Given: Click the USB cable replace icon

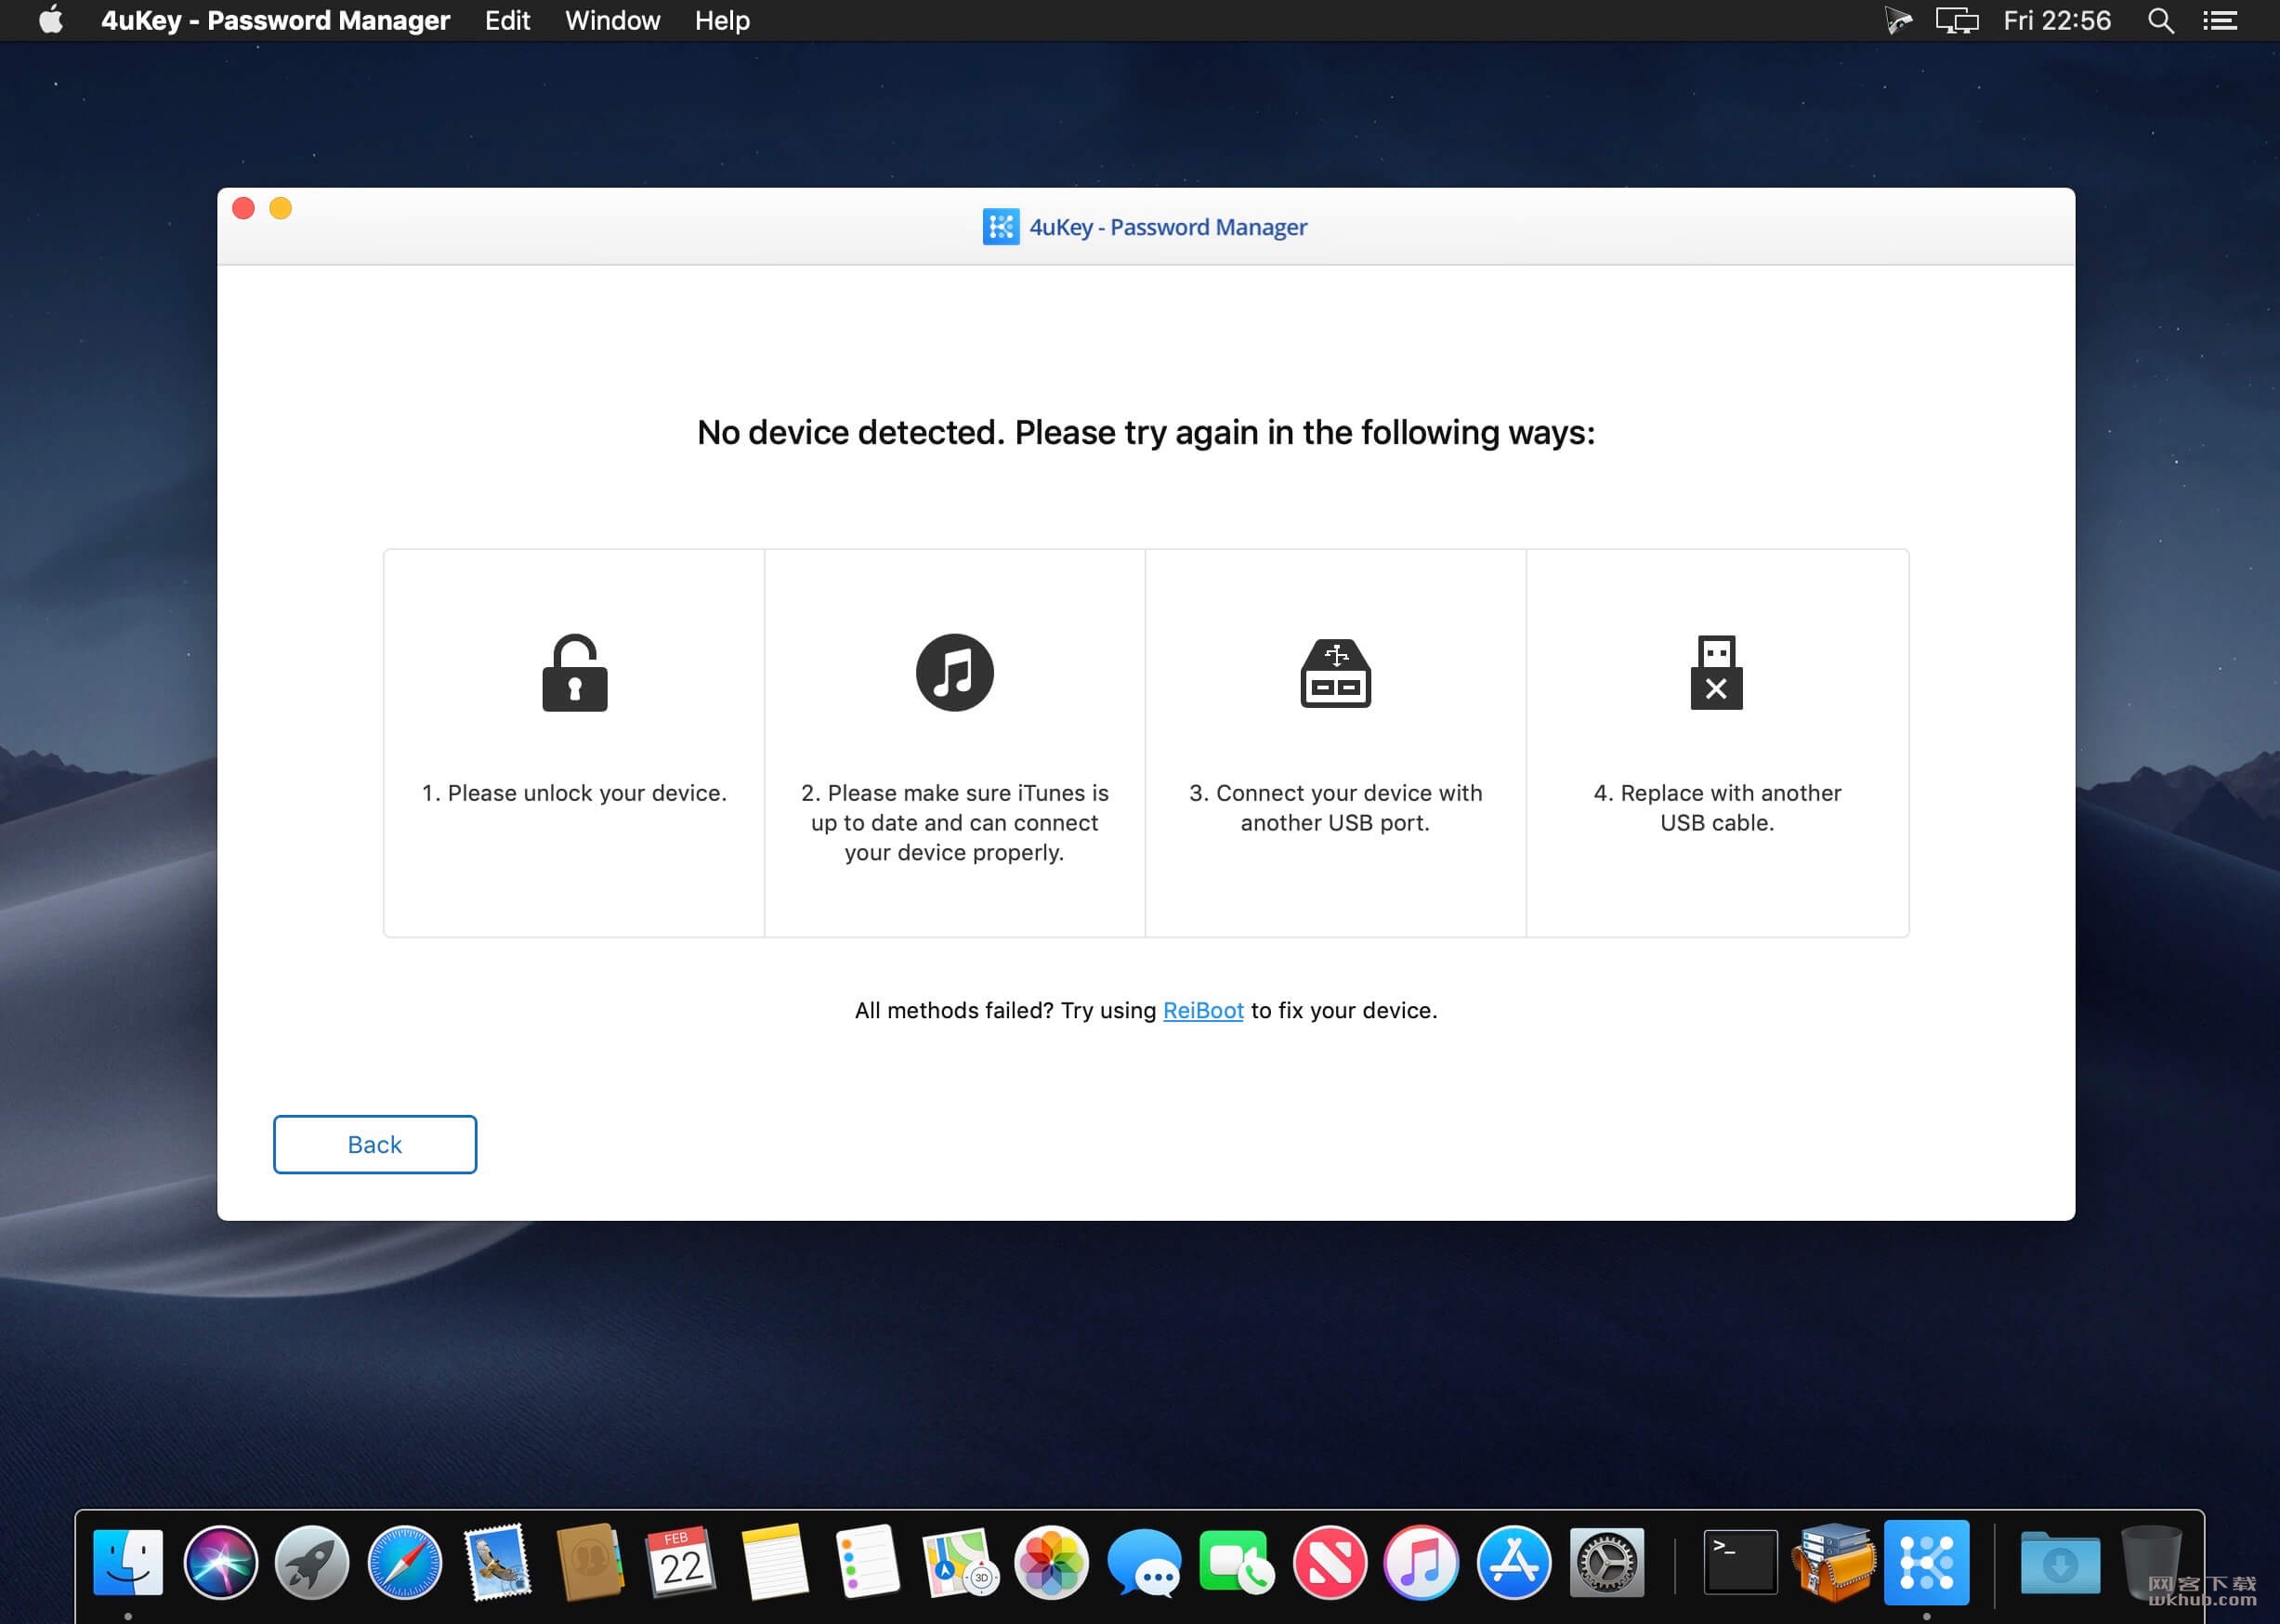Looking at the screenshot, I should 1716,673.
